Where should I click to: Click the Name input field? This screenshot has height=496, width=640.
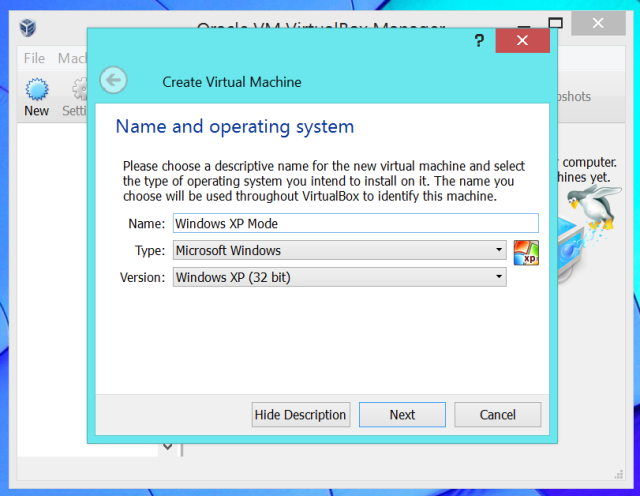356,223
